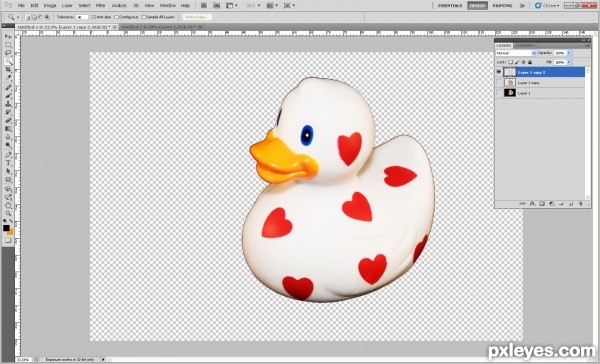This screenshot has height=364, width=600.
Task: Hide Layer 1 copy 2 with eye icon
Action: pos(499,72)
